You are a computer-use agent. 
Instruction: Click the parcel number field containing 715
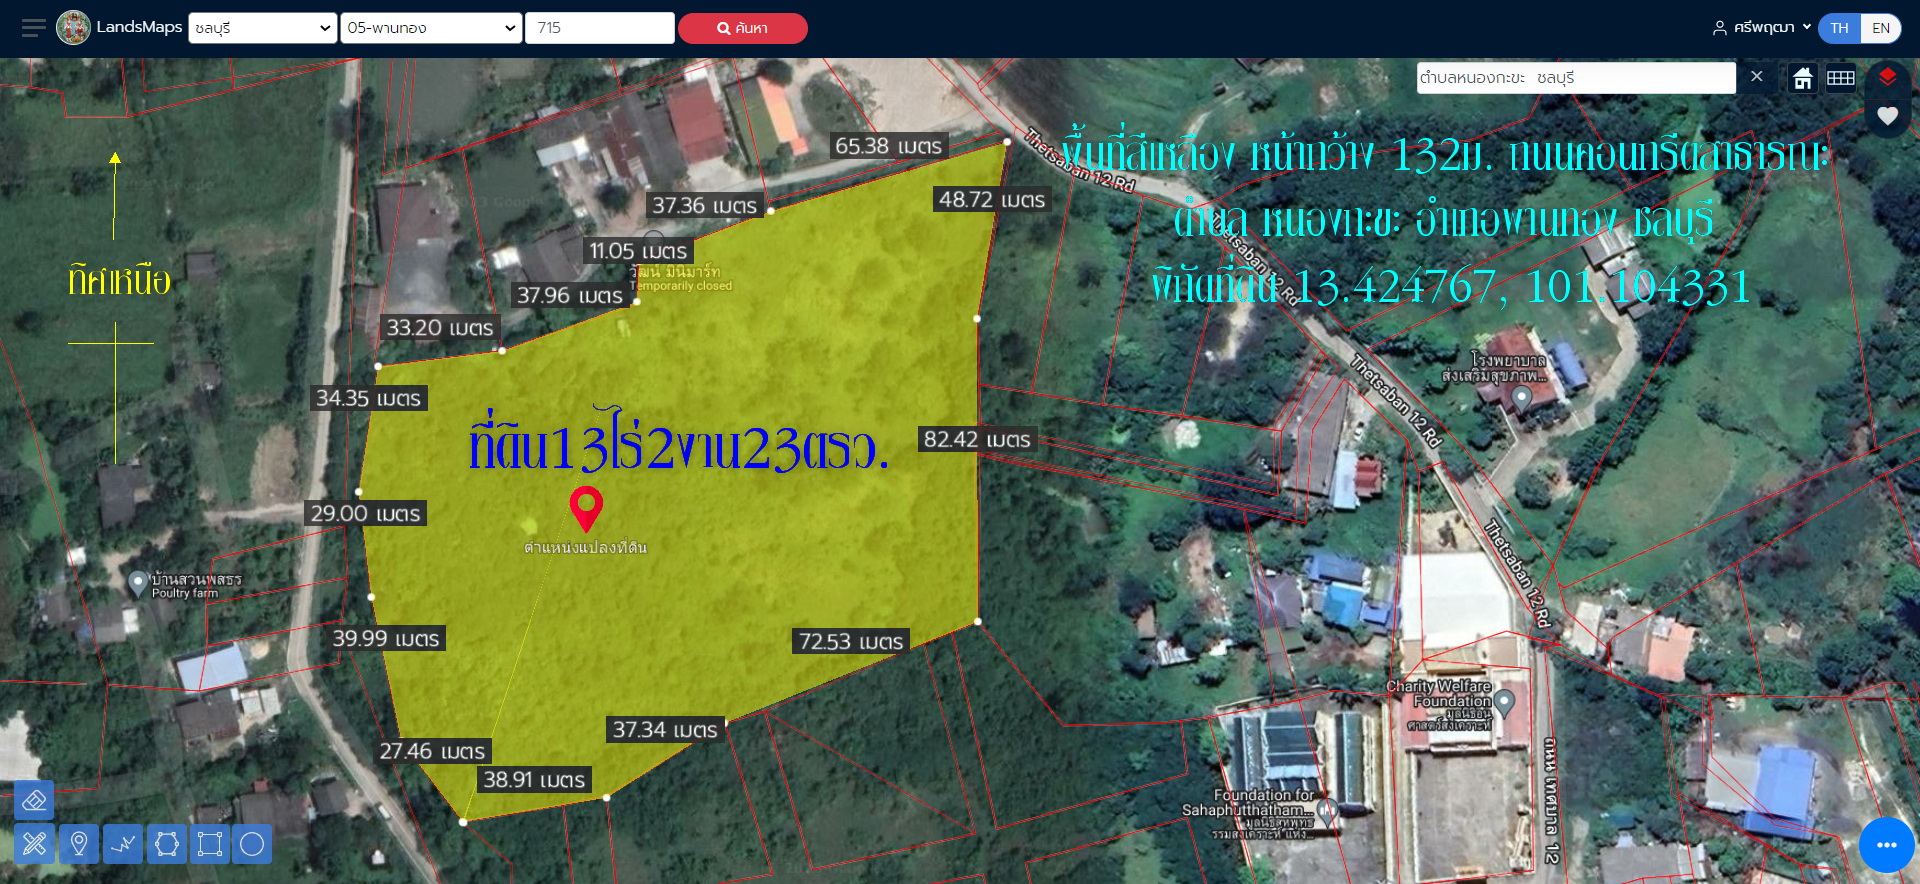(599, 28)
